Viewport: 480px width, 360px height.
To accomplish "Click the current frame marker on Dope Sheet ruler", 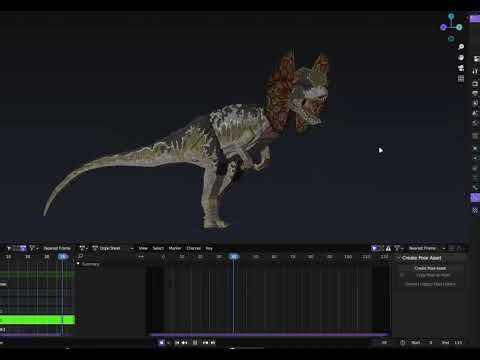I will click(234, 256).
